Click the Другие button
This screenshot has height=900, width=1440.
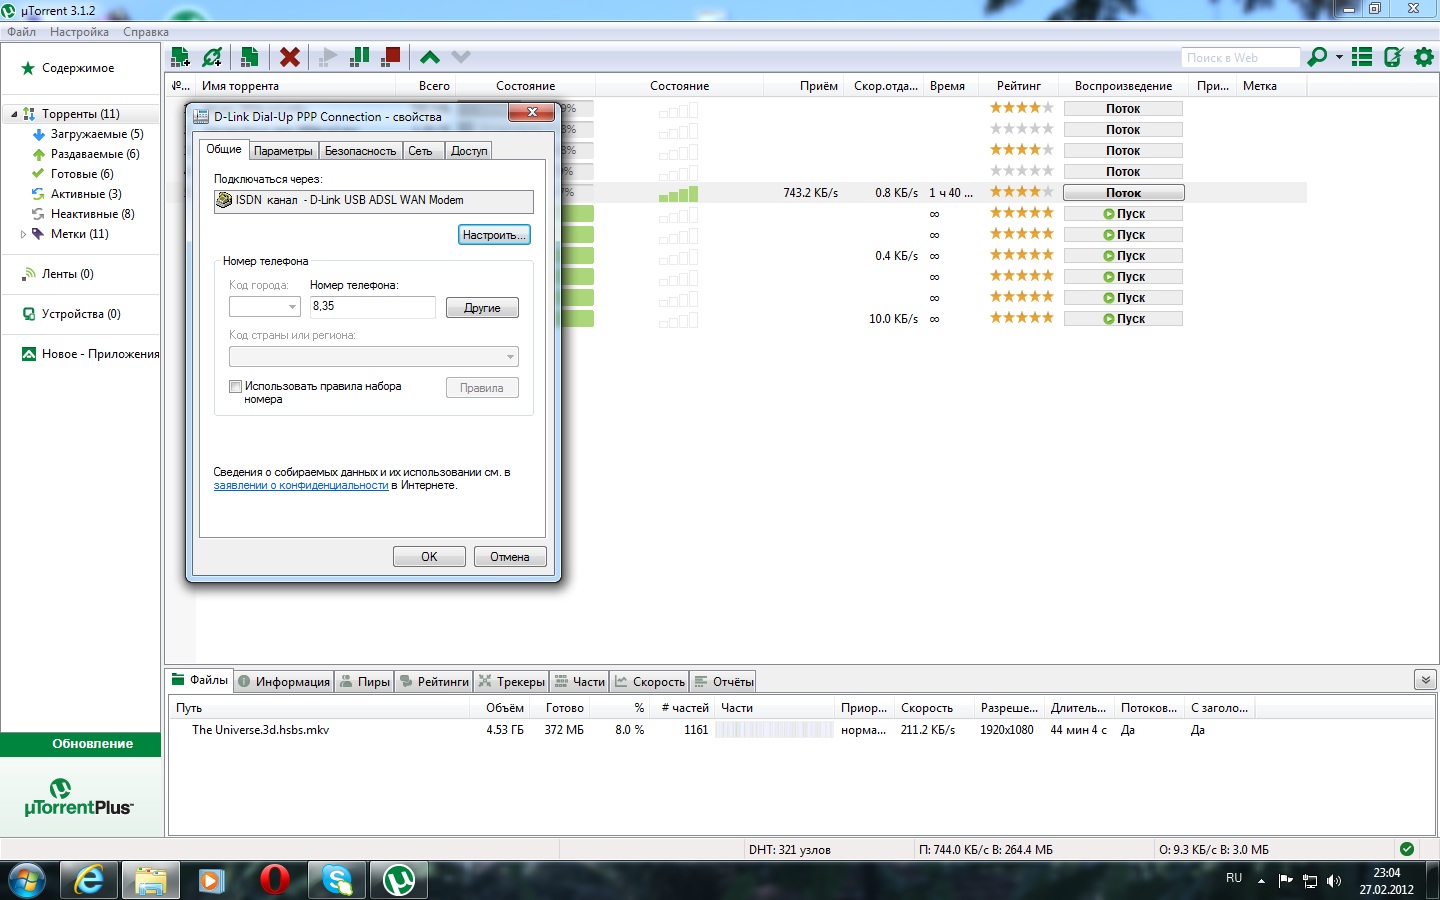pyautogui.click(x=482, y=308)
